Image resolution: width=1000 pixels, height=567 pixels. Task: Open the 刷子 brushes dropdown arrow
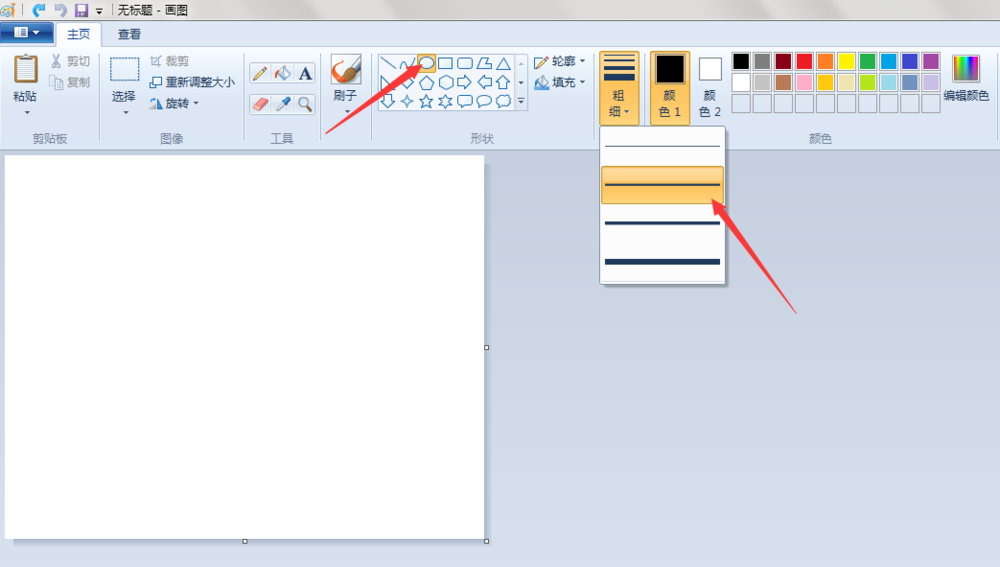(x=347, y=112)
